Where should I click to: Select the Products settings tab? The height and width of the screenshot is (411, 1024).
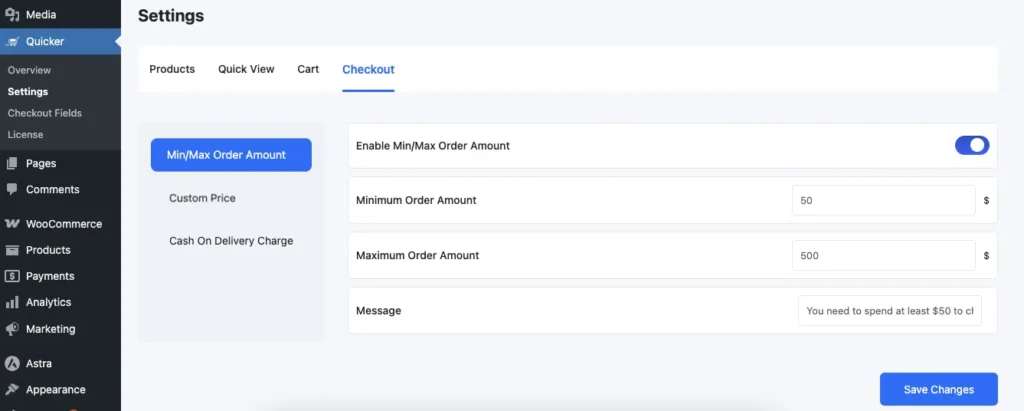[x=172, y=69]
